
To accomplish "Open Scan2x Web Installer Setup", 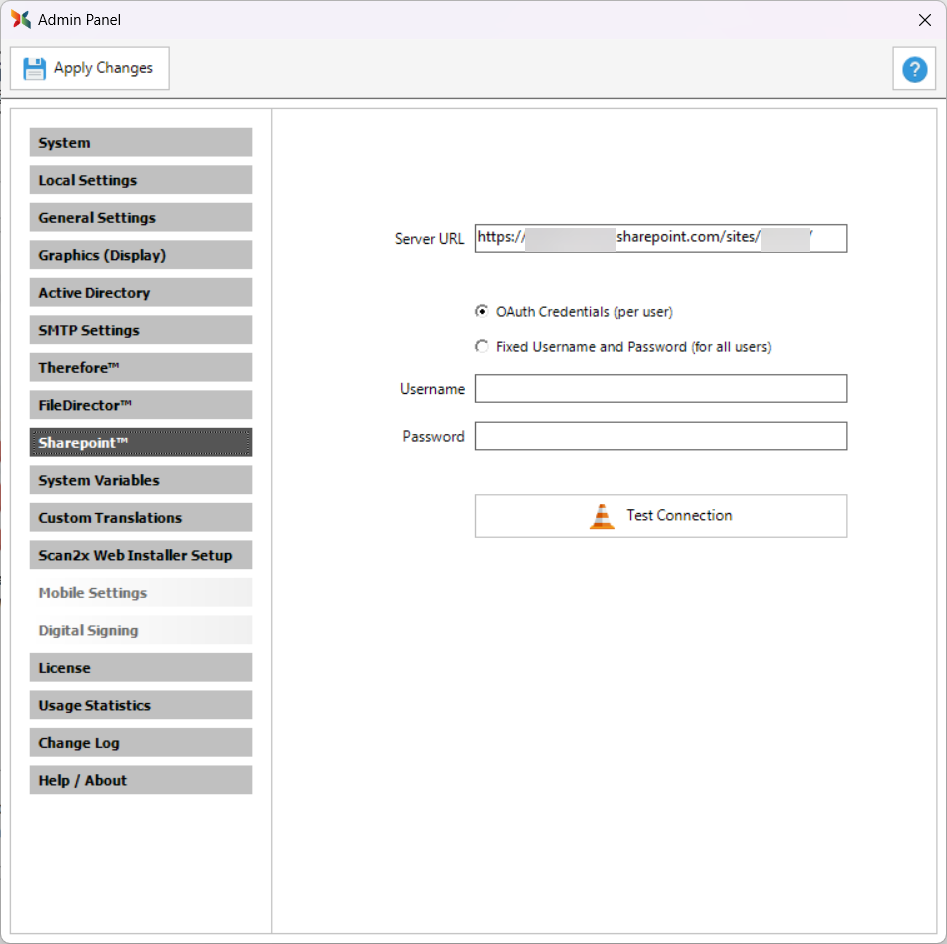I will [x=141, y=555].
